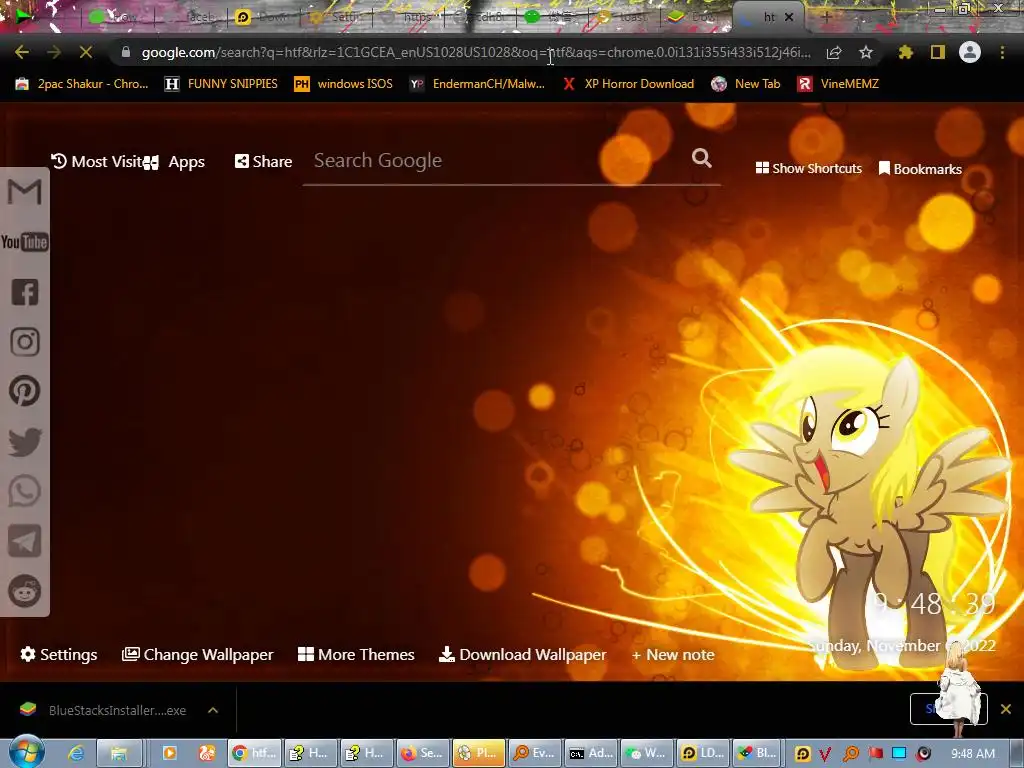Click the share page icon in address bar

(834, 52)
